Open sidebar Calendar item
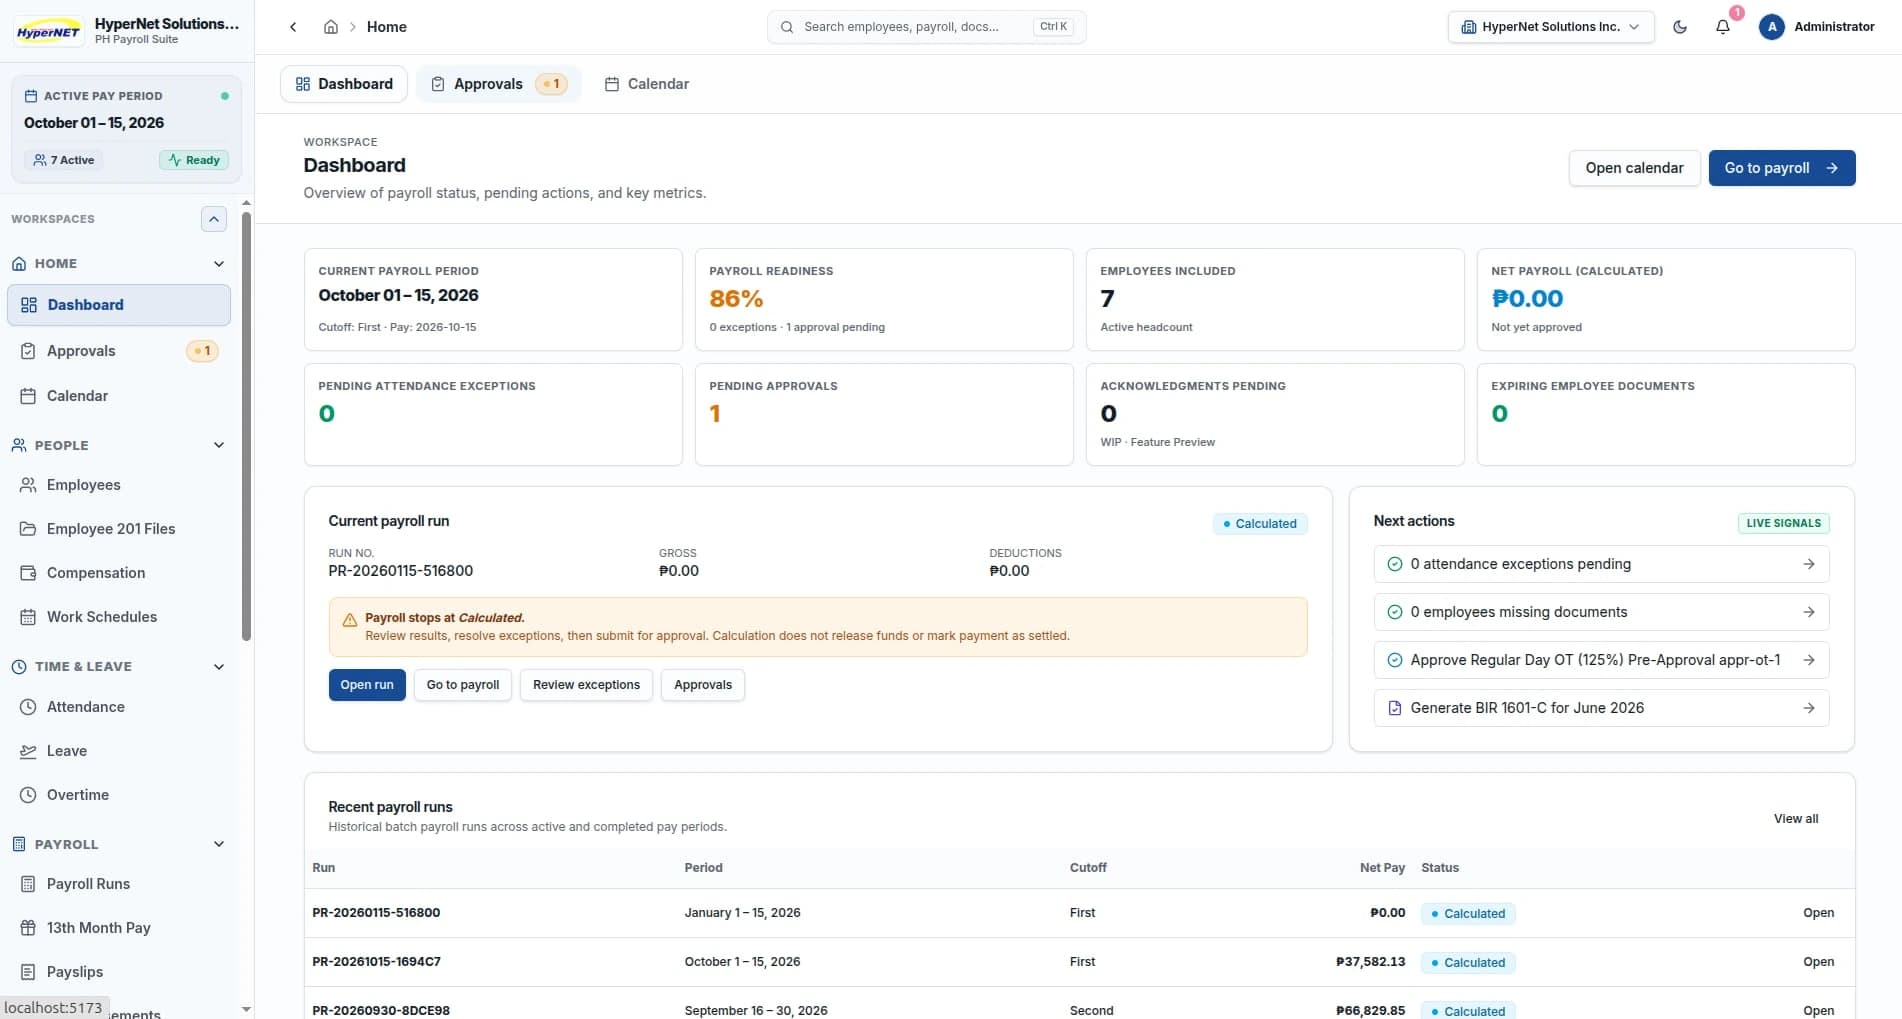Screen dimensions: 1902x1019 119,396
